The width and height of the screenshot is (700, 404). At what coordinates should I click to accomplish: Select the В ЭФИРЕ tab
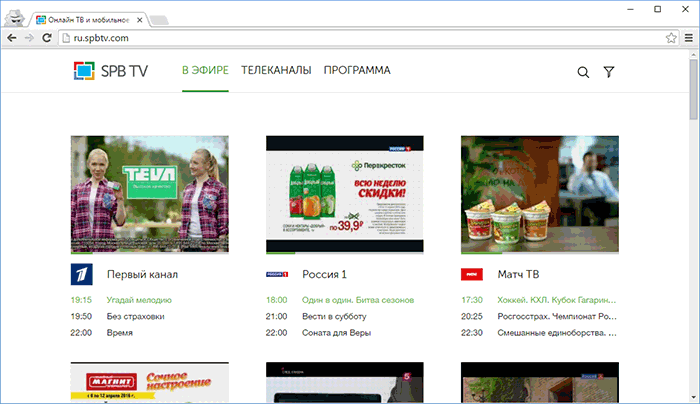[x=206, y=70]
